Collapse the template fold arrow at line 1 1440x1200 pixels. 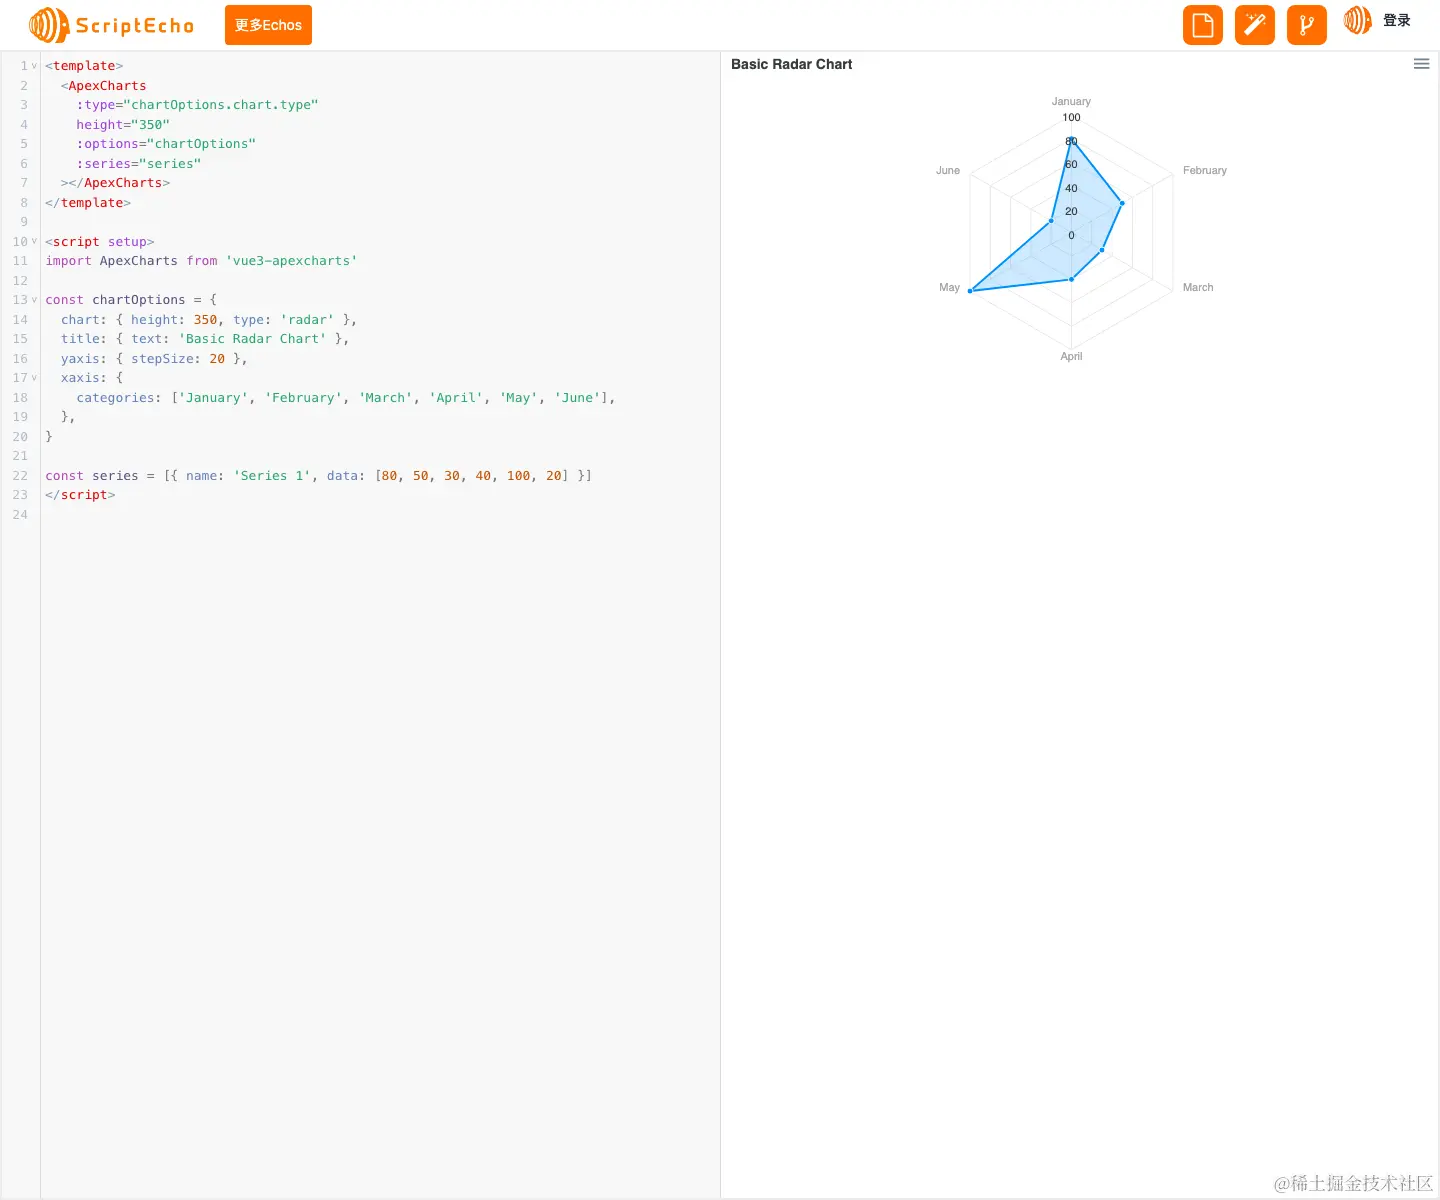pos(34,66)
